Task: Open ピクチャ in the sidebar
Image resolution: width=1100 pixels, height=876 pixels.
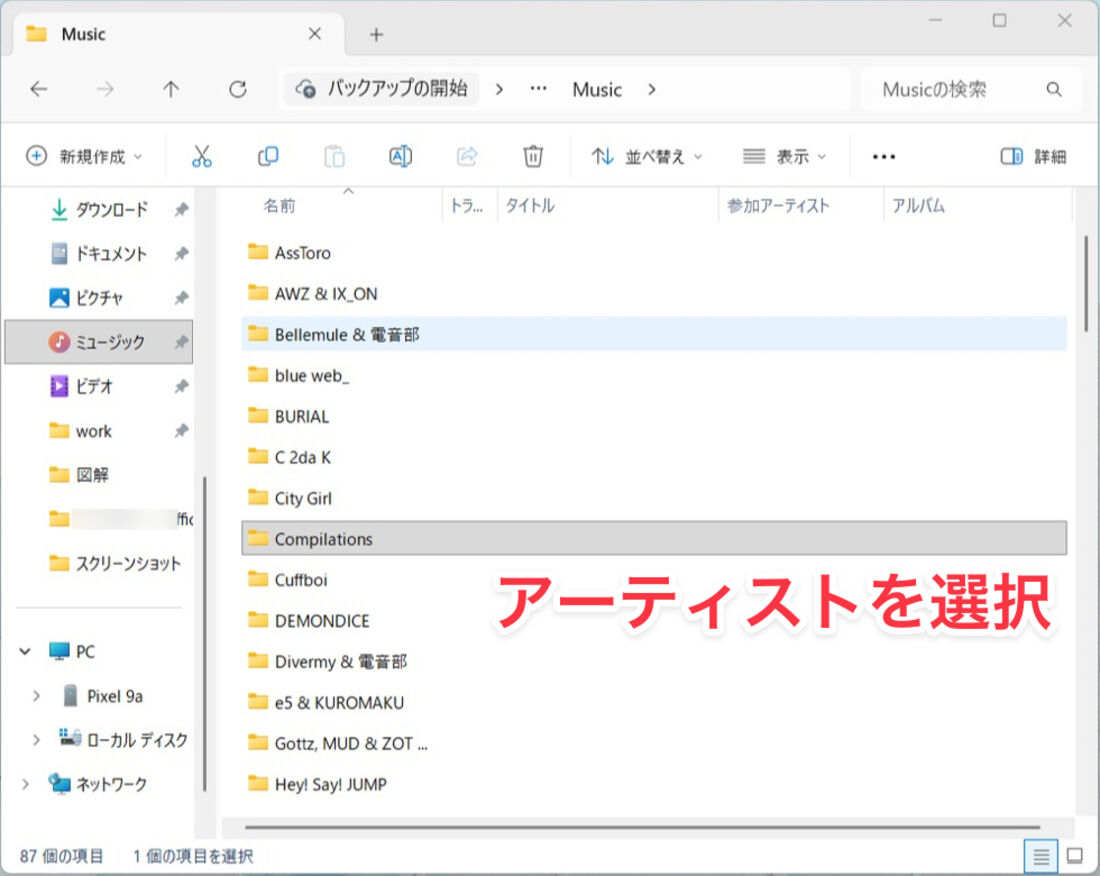Action: [98, 298]
